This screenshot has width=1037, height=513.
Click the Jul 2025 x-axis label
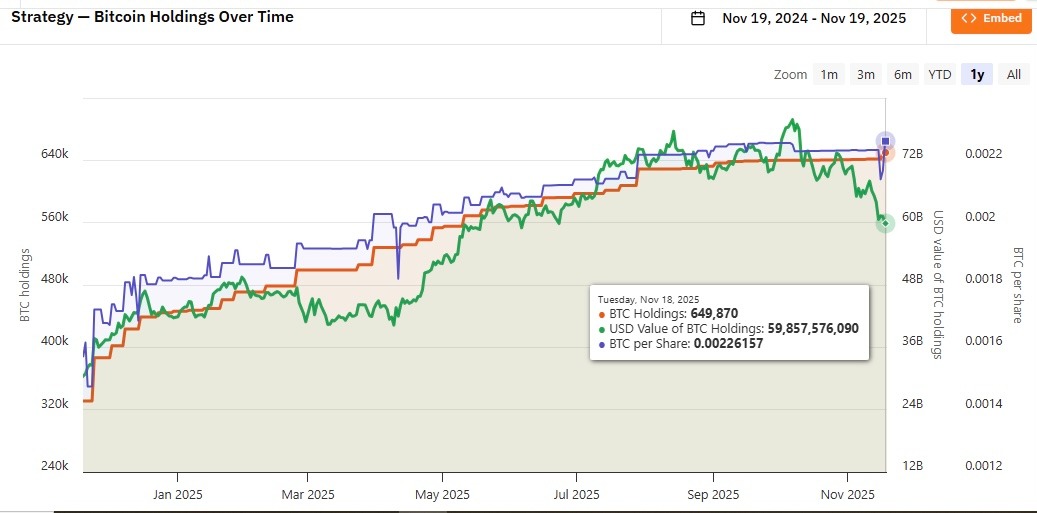[576, 494]
